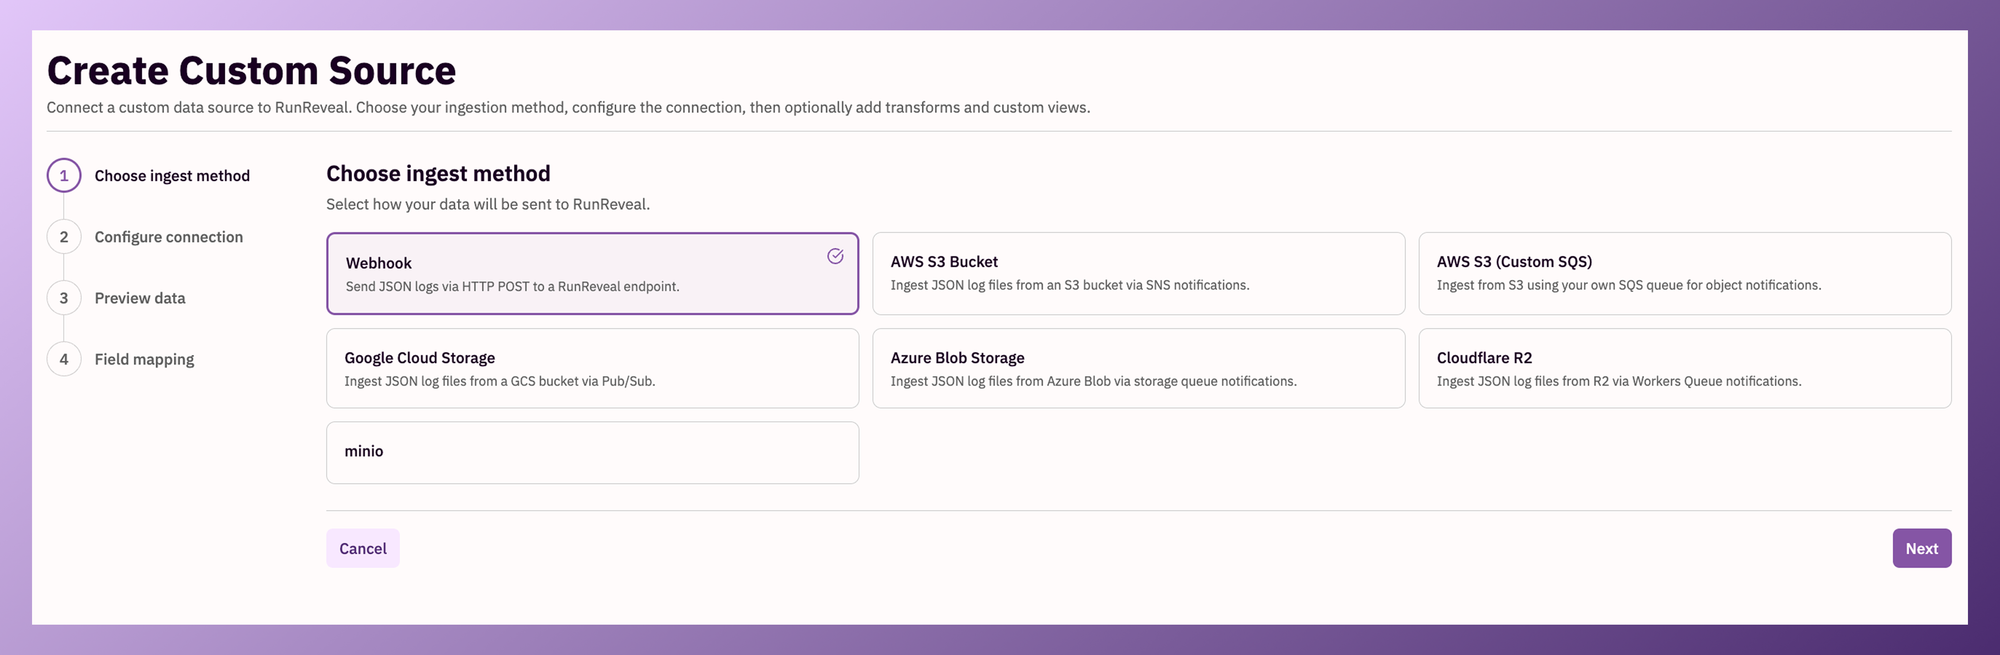Click step 4 circle in the stepper
The width and height of the screenshot is (2000, 655).
tap(64, 359)
